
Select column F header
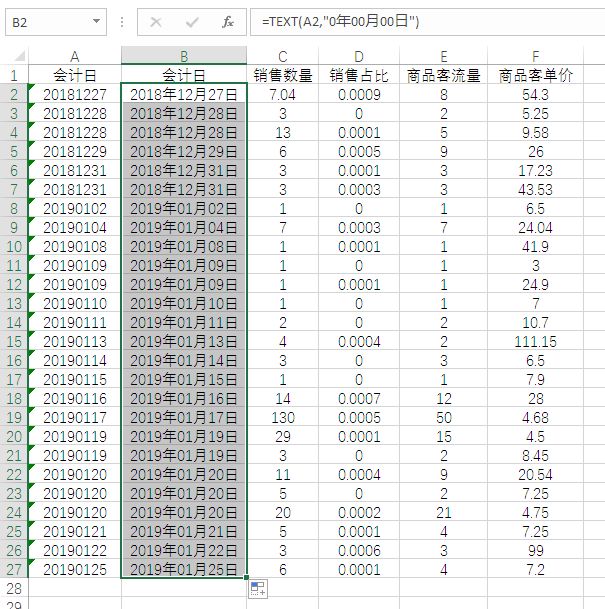[x=535, y=56]
